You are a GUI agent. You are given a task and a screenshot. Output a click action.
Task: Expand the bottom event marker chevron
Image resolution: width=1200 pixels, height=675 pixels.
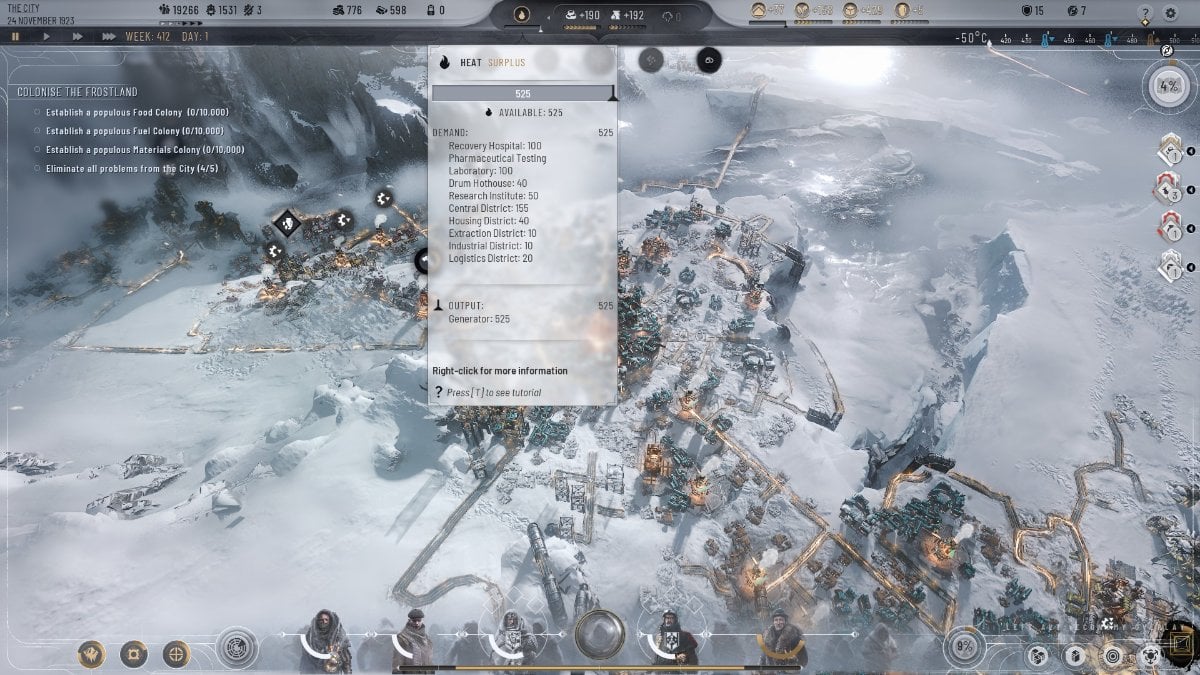click(x=1191, y=266)
